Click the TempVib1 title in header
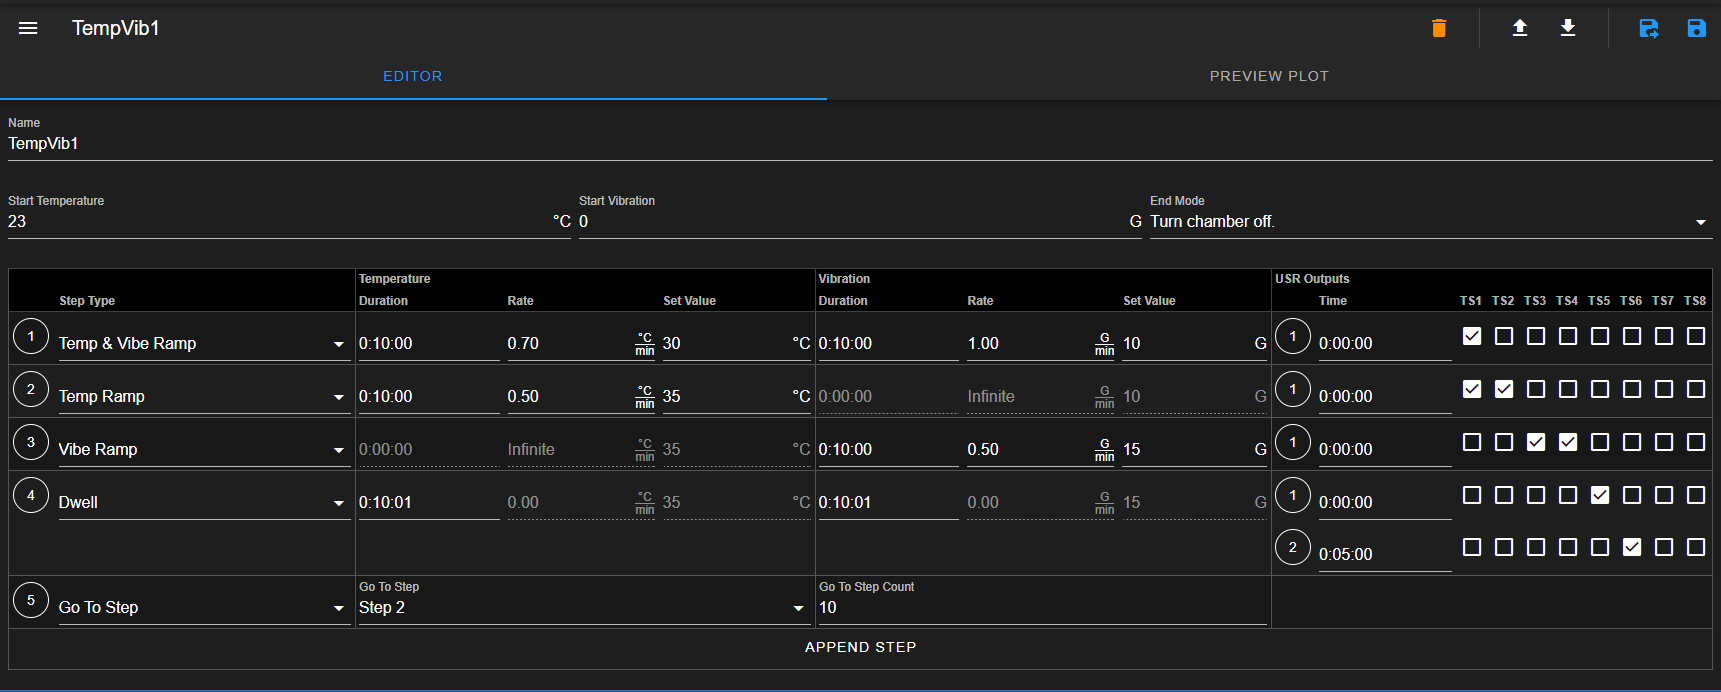 click(x=116, y=28)
